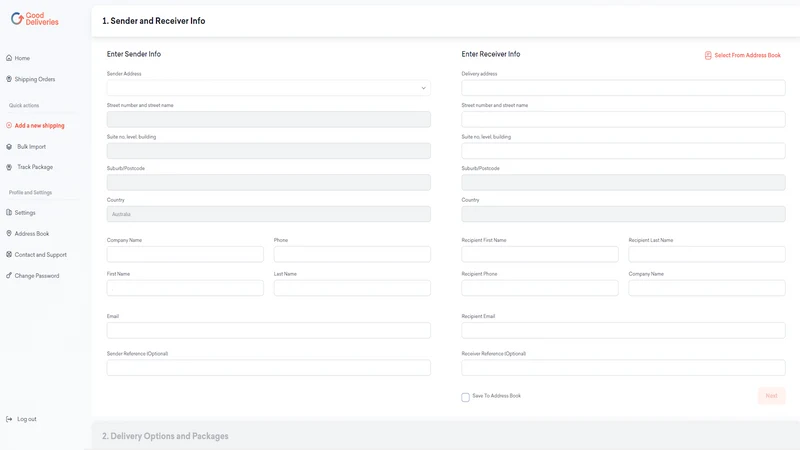Viewport: 800px width, 450px height.
Task: Click the Address Book pin icon
Action: click(9, 233)
